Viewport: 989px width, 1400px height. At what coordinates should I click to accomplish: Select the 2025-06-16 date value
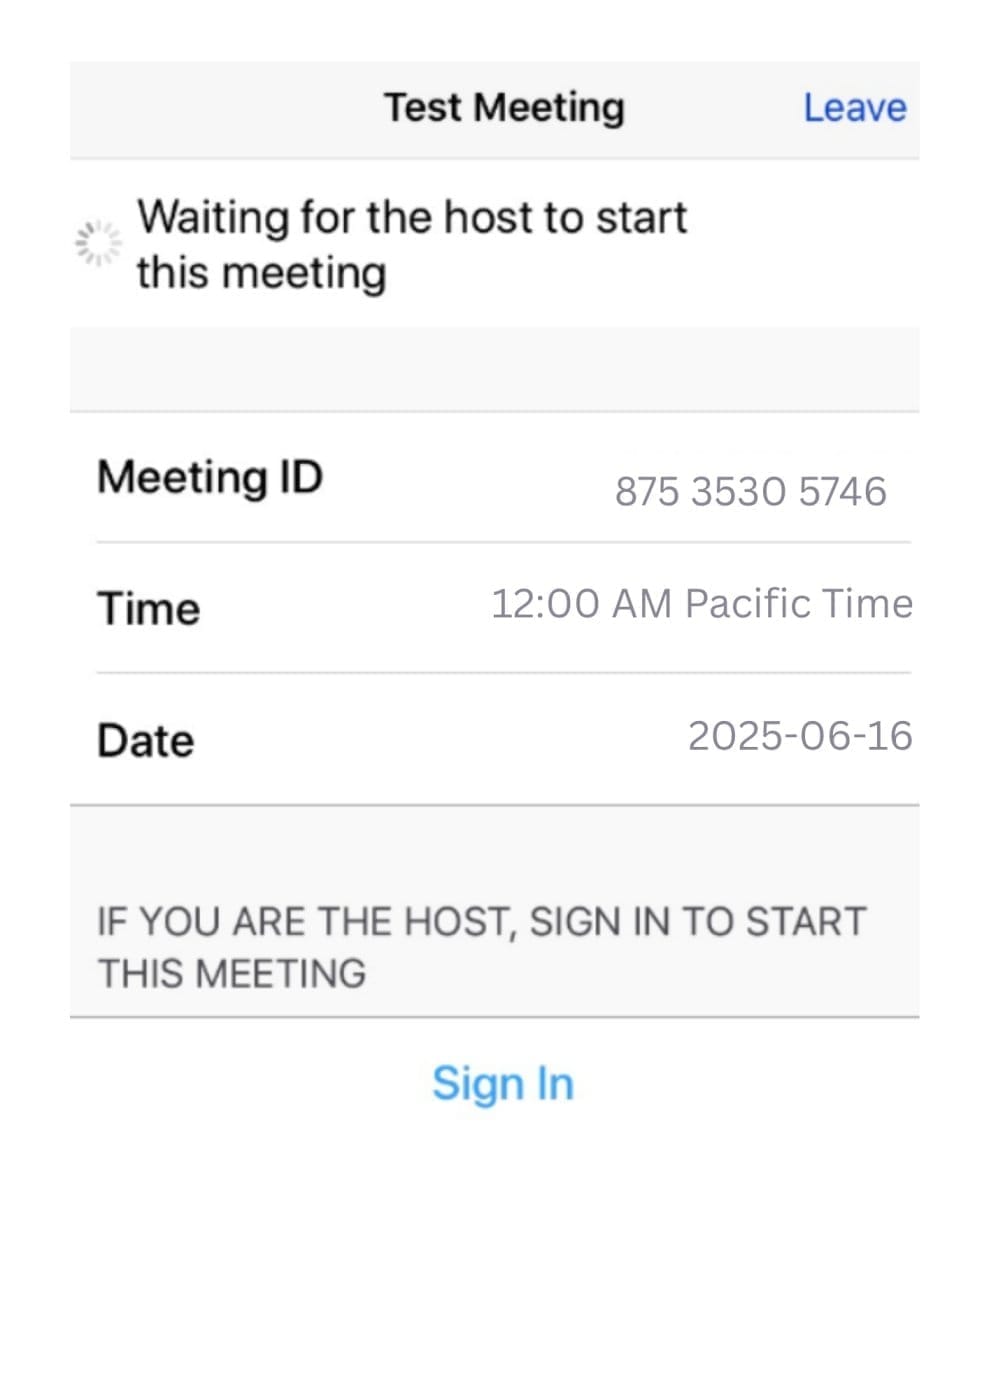[x=801, y=736]
